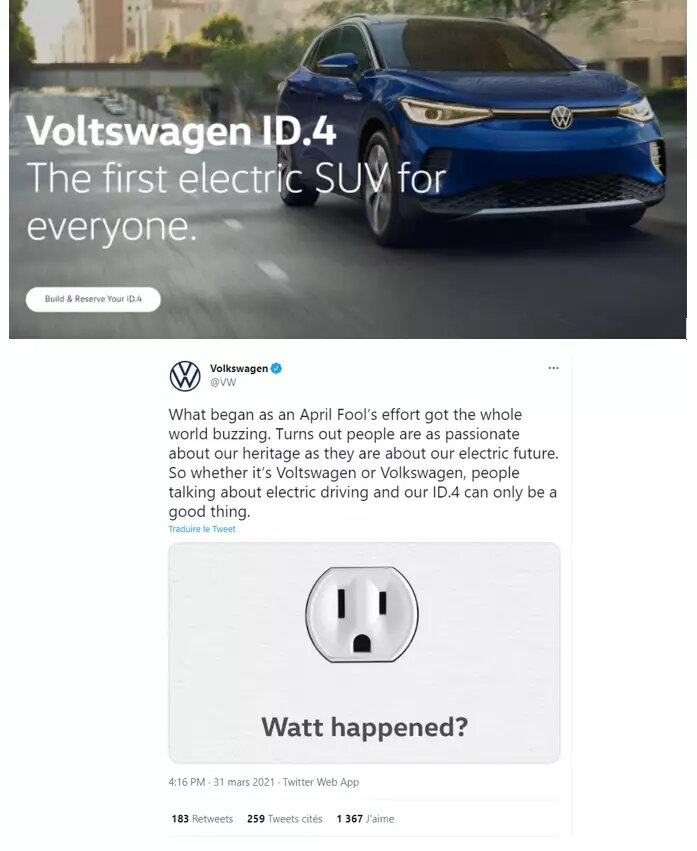Click the electrical outlet graphic
This screenshot has width=697, height=851.
(x=362, y=614)
